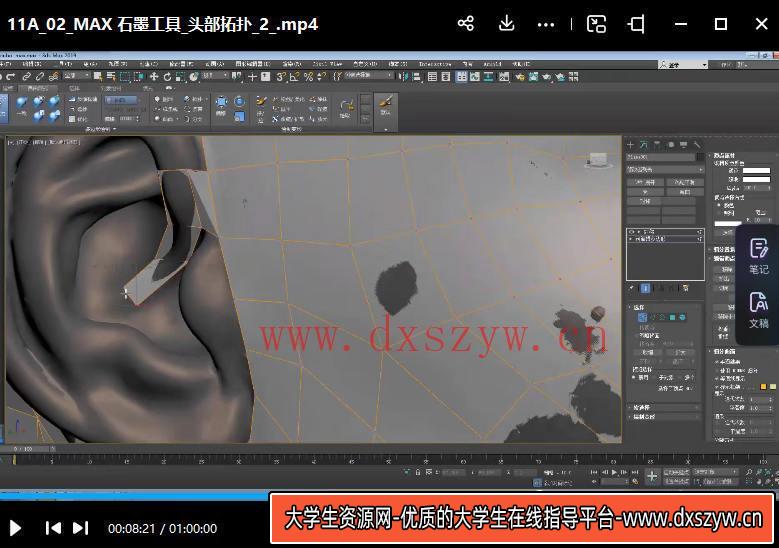Open Render Setup teapot icon
This screenshot has width=779, height=548.
pos(520,77)
